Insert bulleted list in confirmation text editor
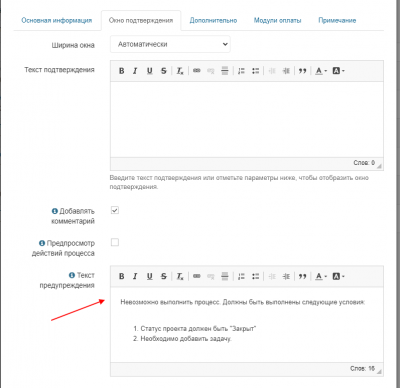Image resolution: width=400 pixels, height=388 pixels. click(x=256, y=71)
